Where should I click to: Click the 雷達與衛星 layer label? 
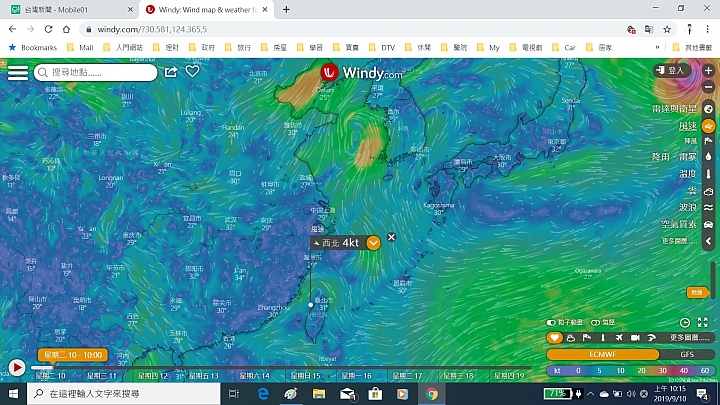point(674,109)
